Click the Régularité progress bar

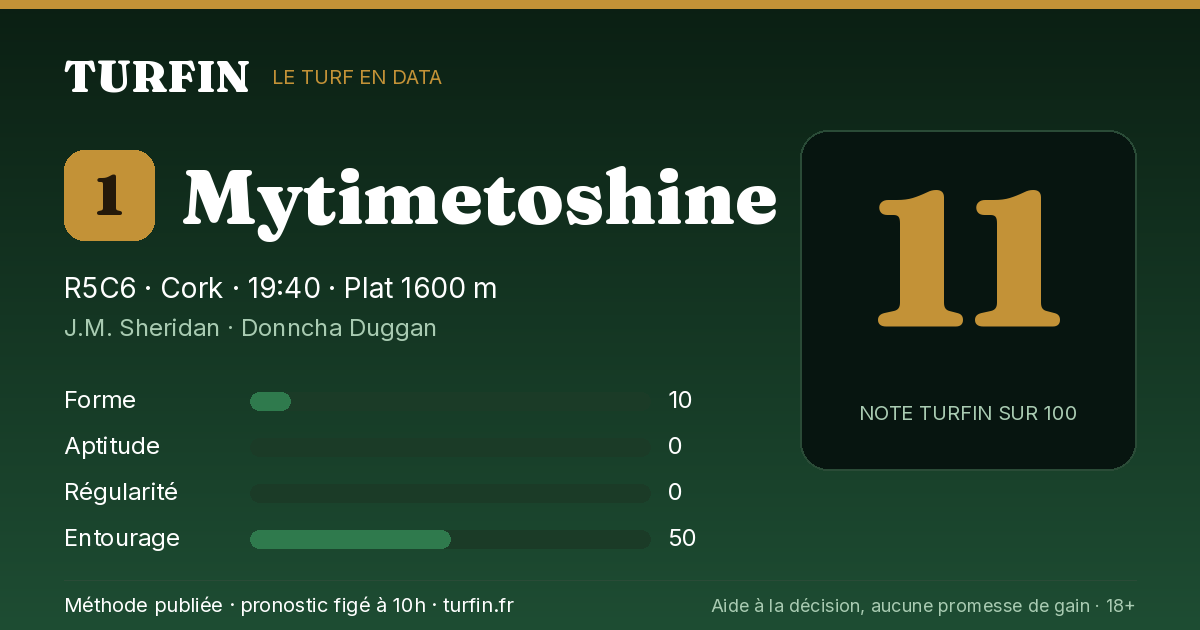tap(450, 493)
